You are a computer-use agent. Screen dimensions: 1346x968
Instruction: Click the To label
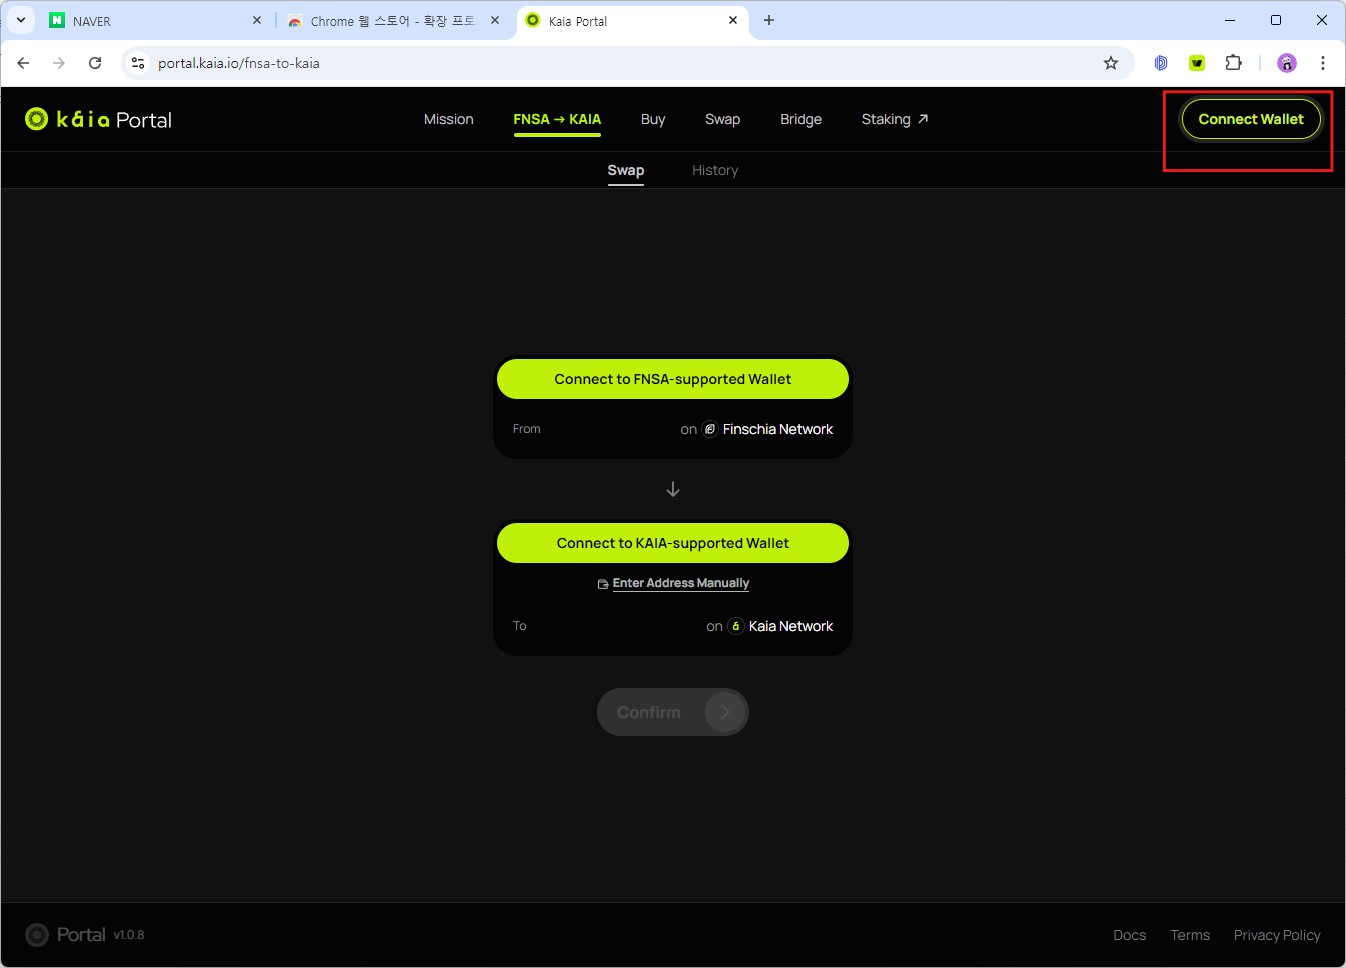coord(520,626)
